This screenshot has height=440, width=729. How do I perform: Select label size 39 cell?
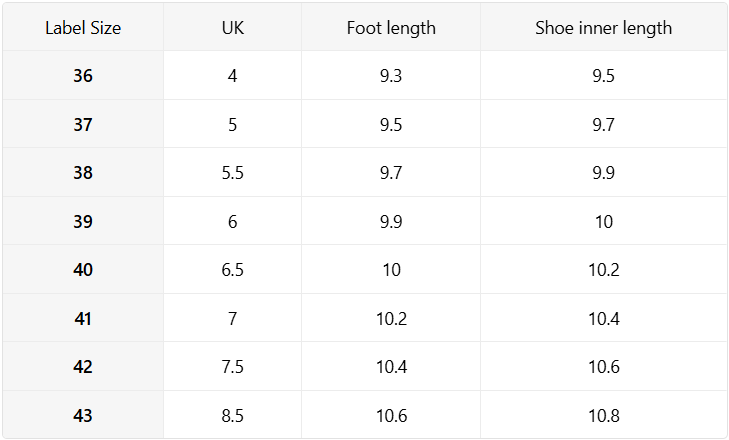click(x=83, y=222)
